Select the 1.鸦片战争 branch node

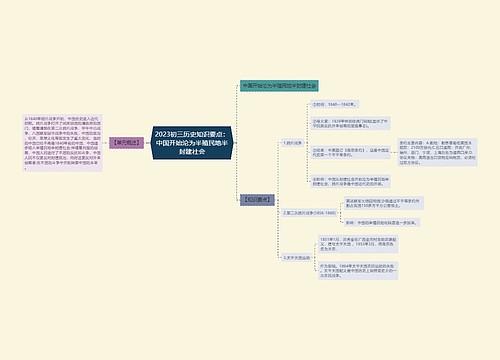click(292, 143)
